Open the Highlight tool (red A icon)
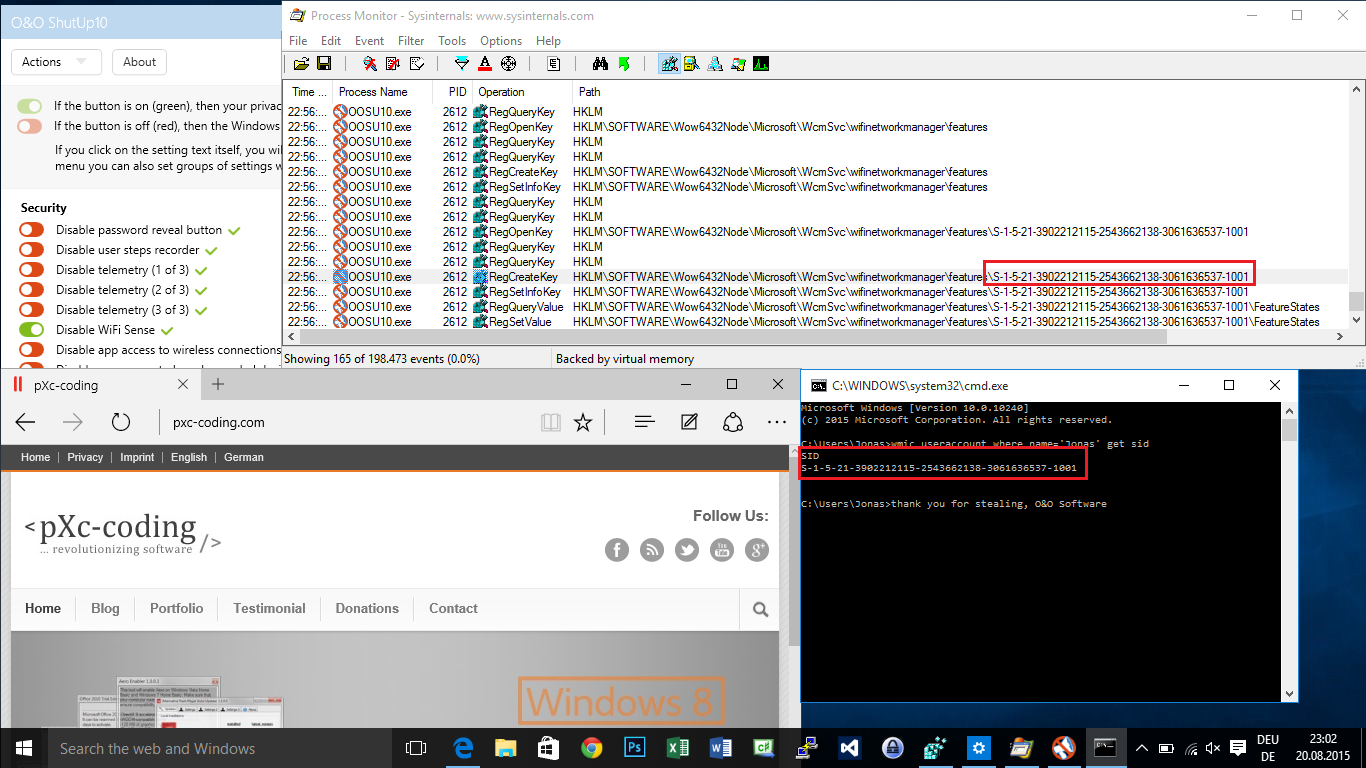The width and height of the screenshot is (1366, 768). click(x=485, y=64)
